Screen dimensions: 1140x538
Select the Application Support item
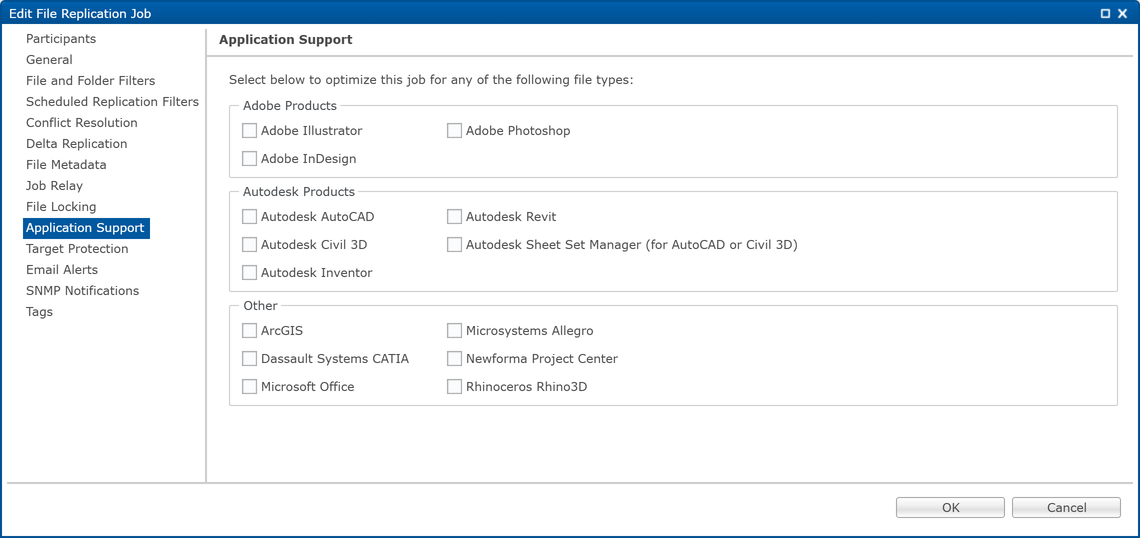(x=86, y=228)
